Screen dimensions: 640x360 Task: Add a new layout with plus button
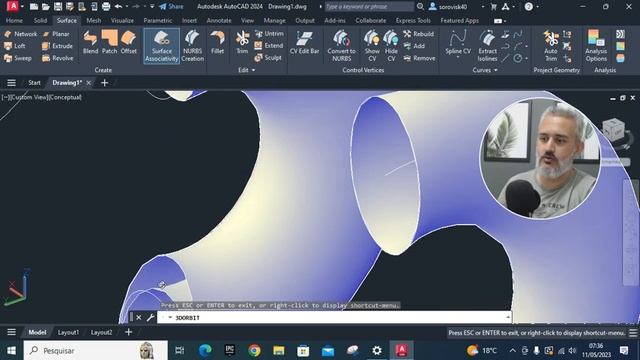[129, 332]
